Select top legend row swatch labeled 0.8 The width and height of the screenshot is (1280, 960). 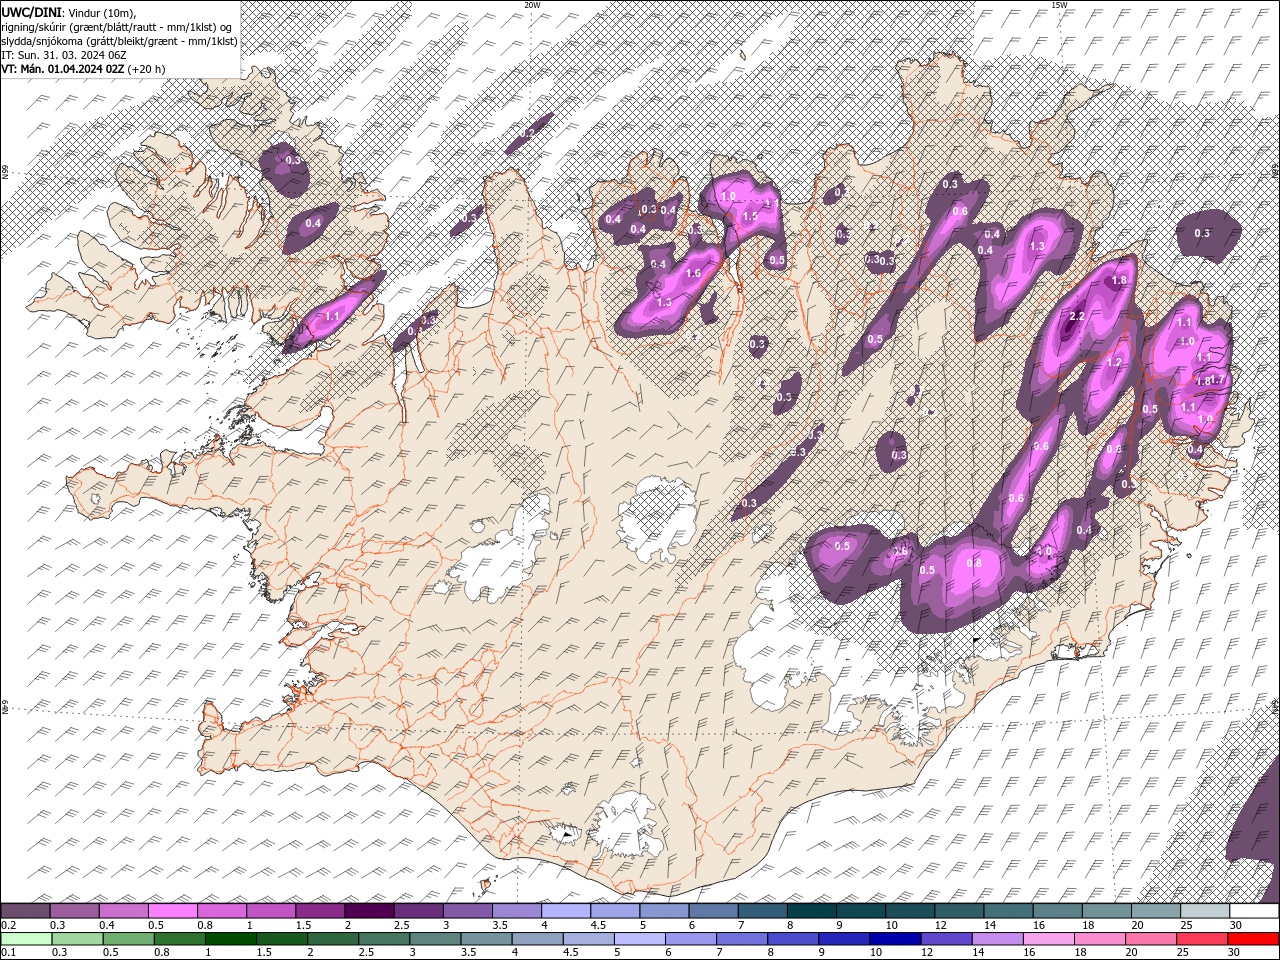(x=221, y=911)
